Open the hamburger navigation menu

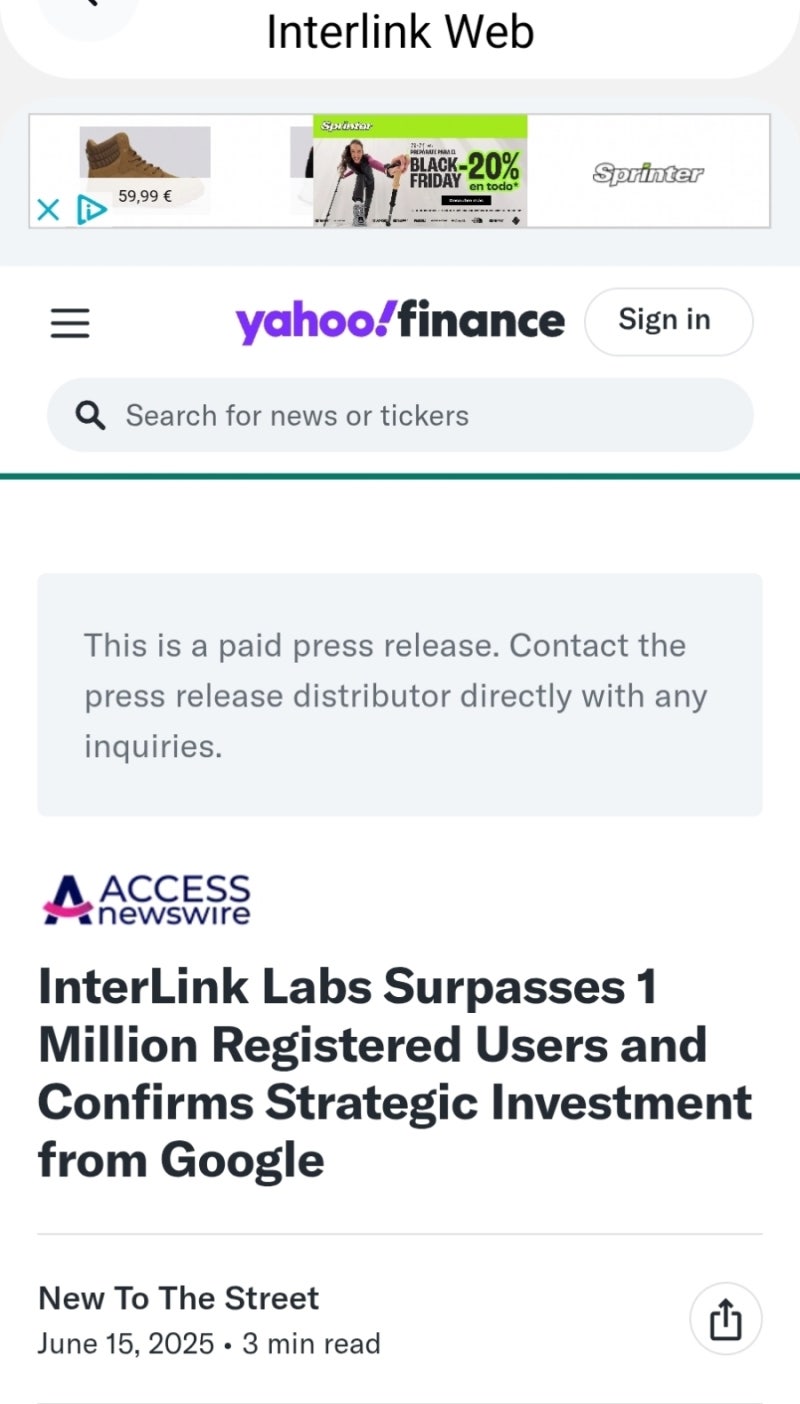coord(70,322)
